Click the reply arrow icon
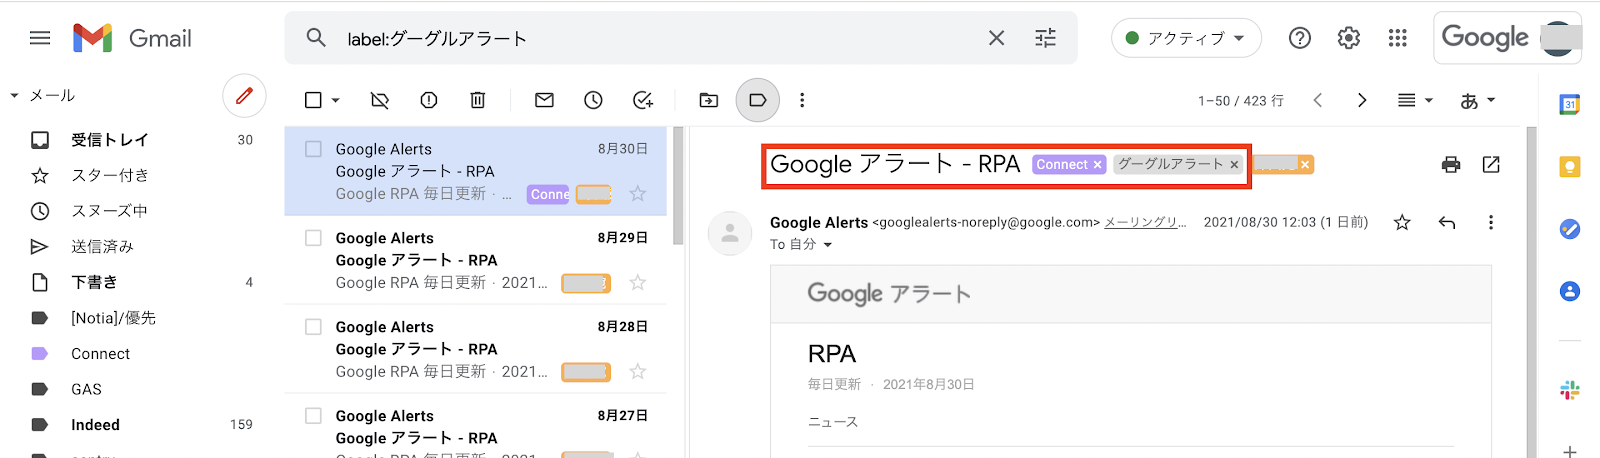 (1446, 222)
